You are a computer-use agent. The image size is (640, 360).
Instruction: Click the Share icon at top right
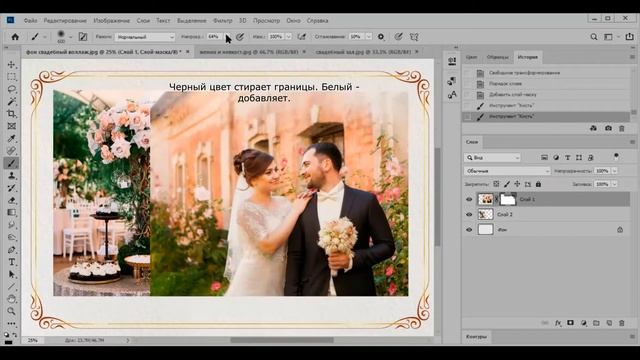click(629, 37)
